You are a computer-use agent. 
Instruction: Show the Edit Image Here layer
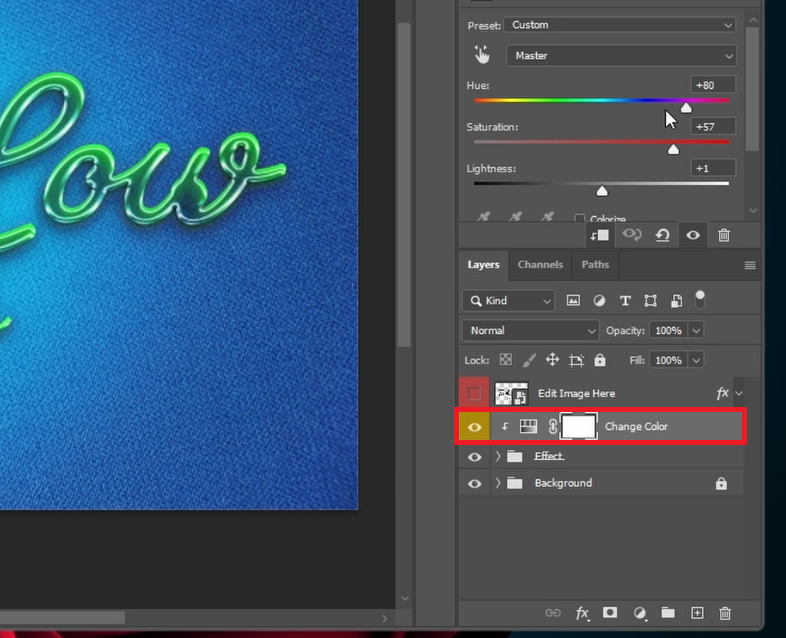(x=474, y=394)
